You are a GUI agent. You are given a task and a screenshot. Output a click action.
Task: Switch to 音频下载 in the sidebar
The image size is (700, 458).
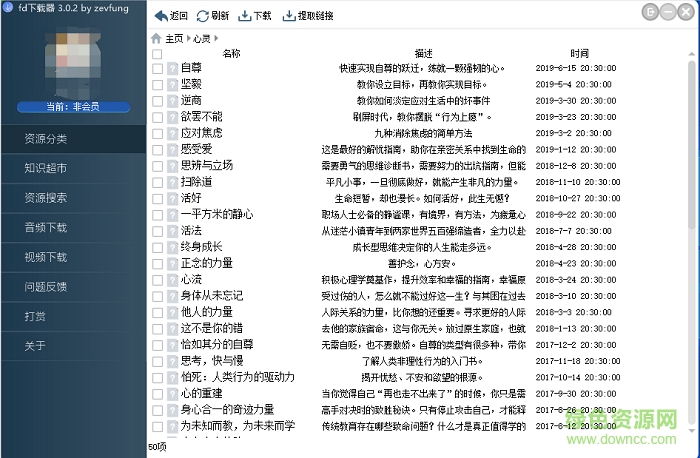pos(46,228)
